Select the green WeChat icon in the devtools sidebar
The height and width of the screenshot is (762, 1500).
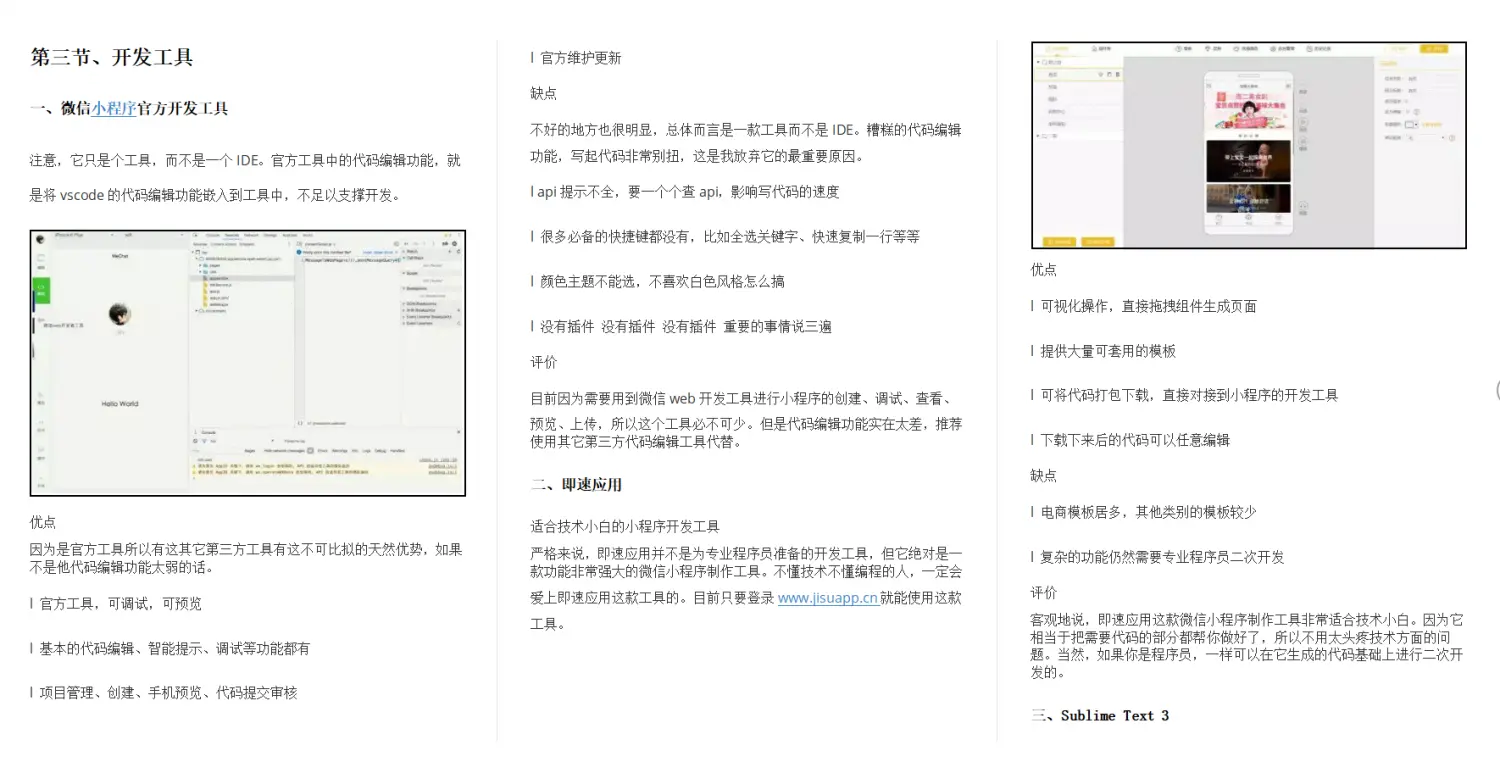42,292
